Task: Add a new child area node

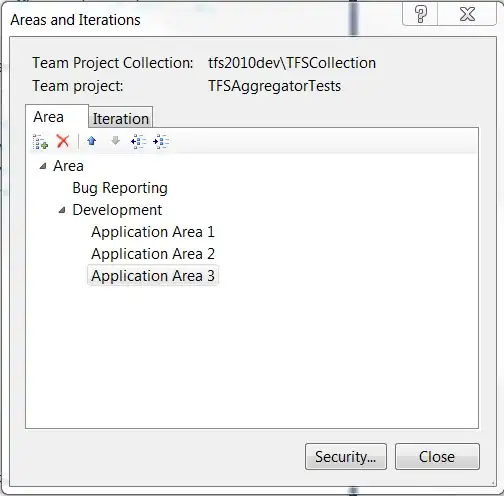Action: tap(40, 142)
